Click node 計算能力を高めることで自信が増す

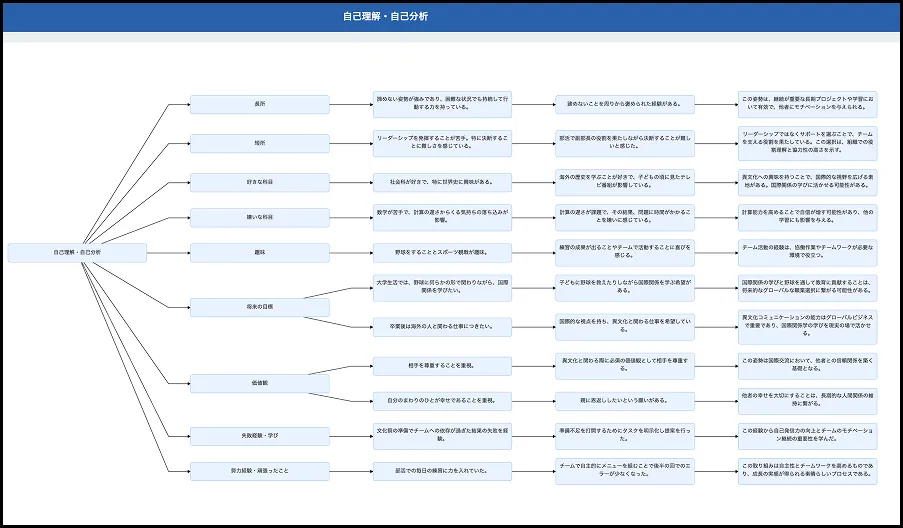coord(807,218)
